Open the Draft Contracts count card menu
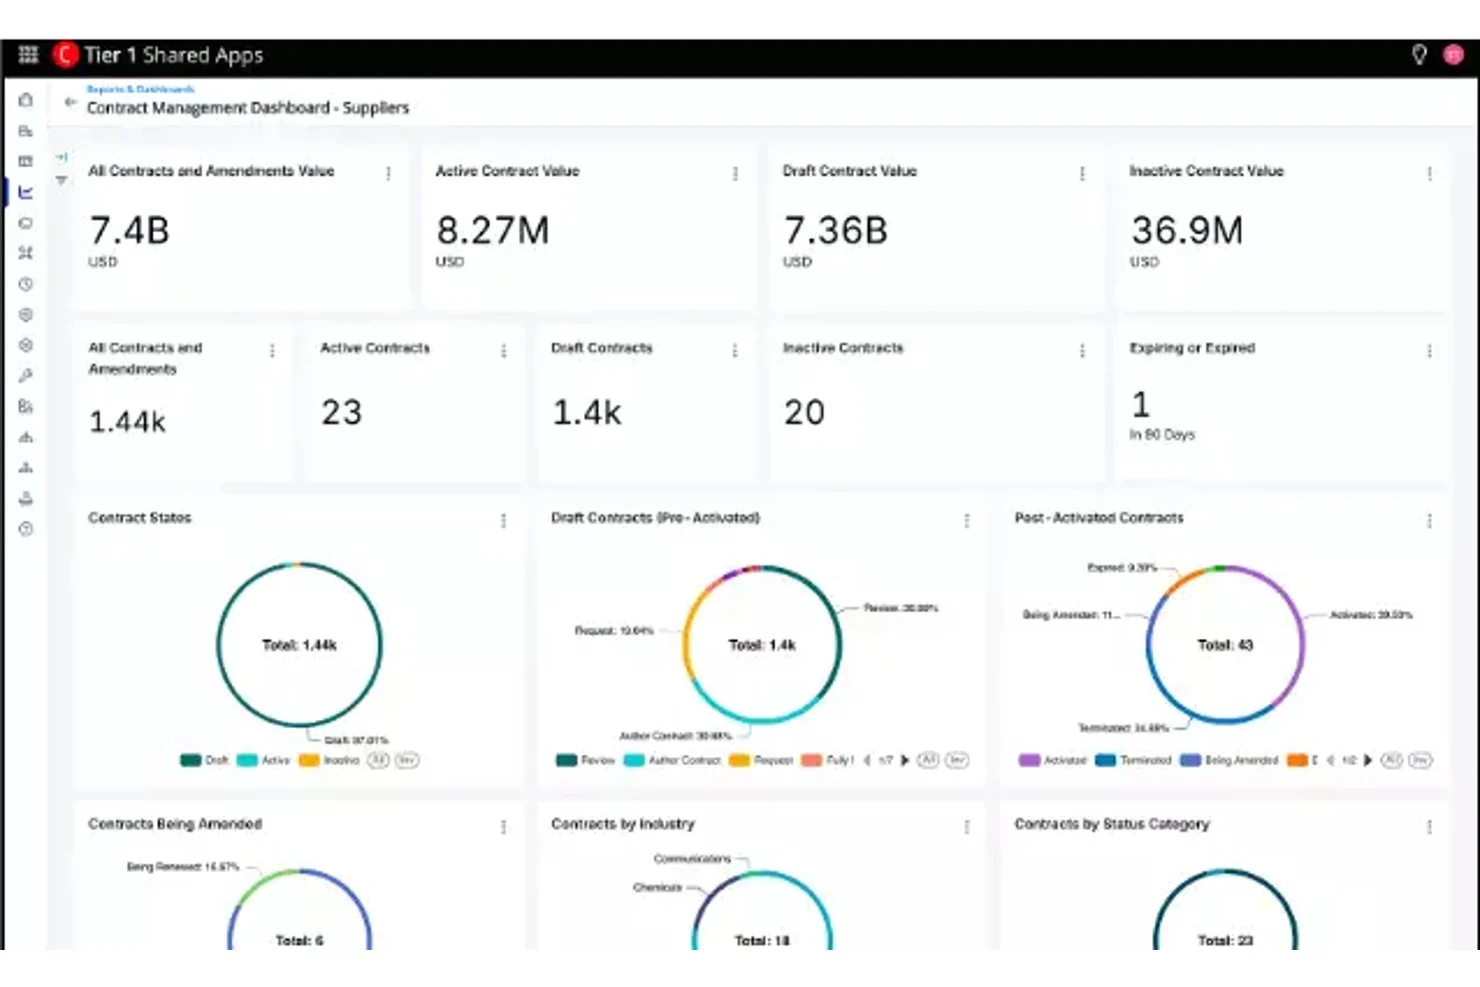 (x=734, y=350)
